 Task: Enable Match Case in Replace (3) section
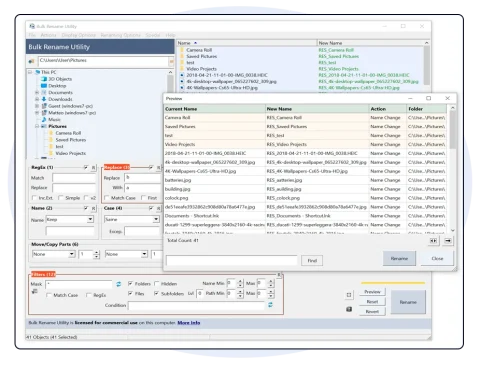click(107, 198)
